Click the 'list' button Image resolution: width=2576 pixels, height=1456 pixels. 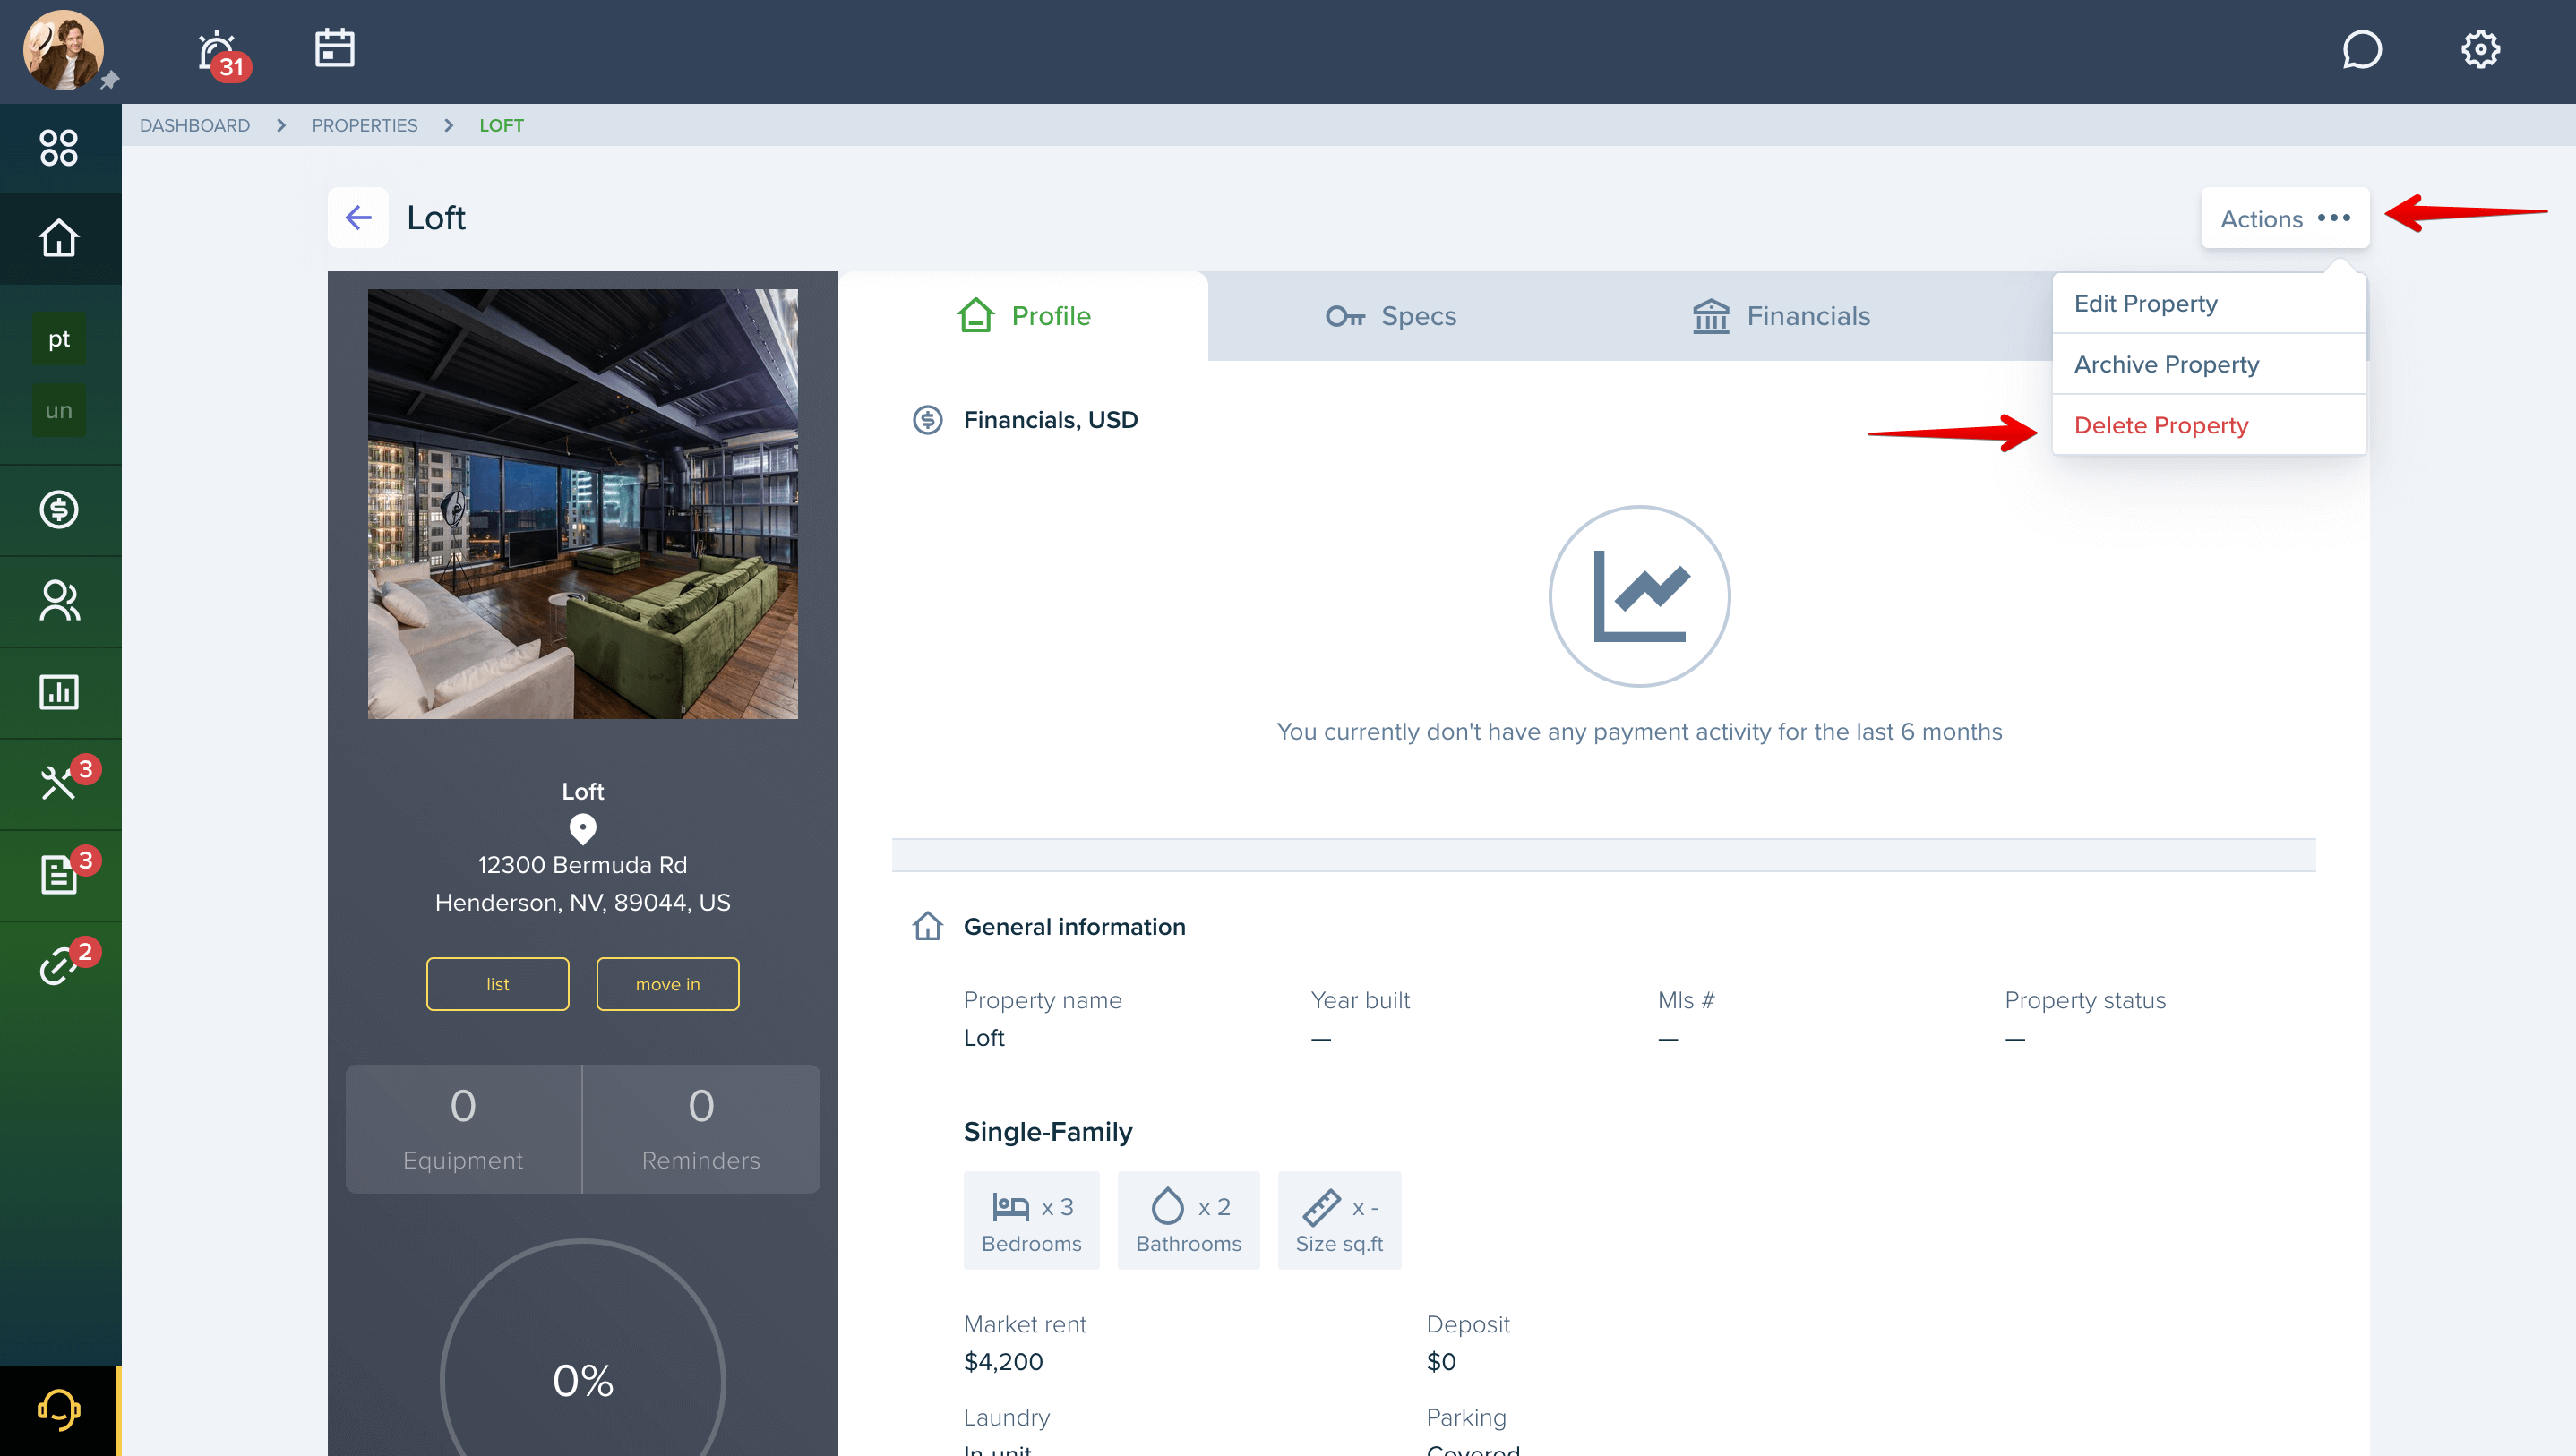[x=498, y=984]
